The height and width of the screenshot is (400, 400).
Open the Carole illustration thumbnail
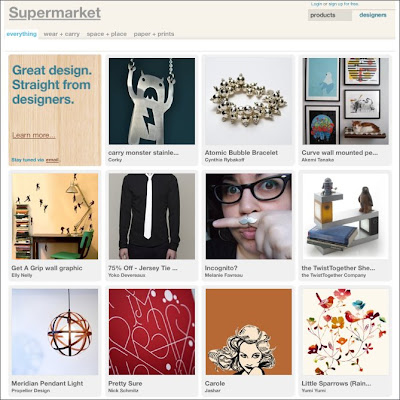[x=249, y=332]
